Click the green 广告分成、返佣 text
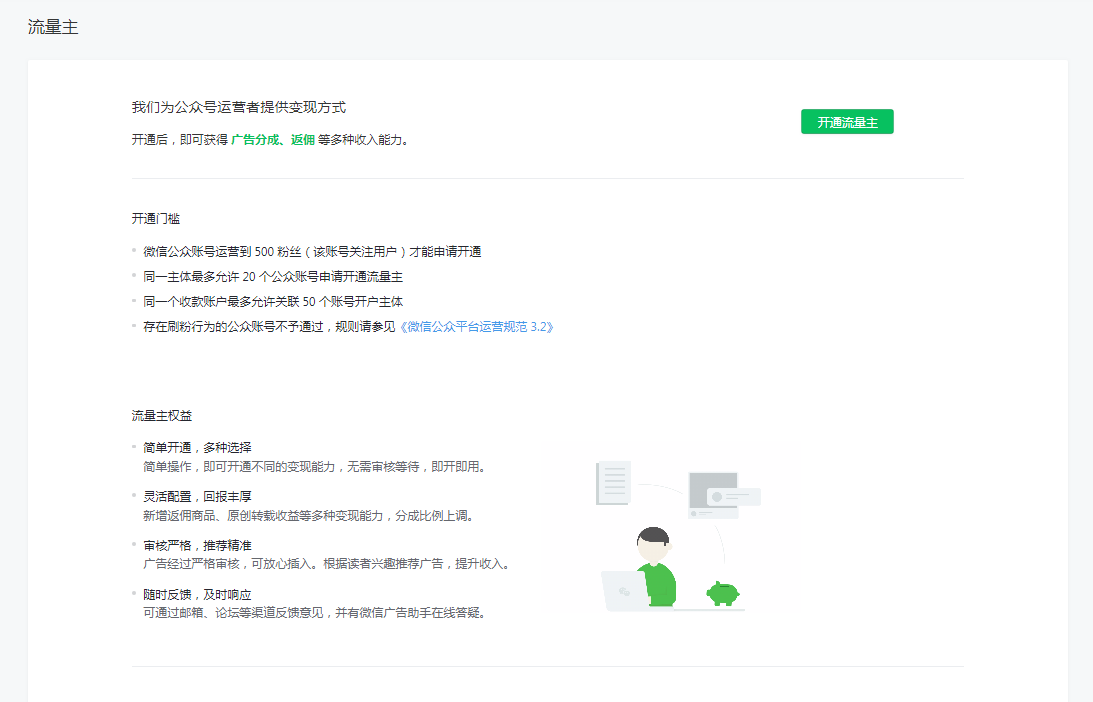Viewport: 1093px width, 702px height. click(x=272, y=140)
